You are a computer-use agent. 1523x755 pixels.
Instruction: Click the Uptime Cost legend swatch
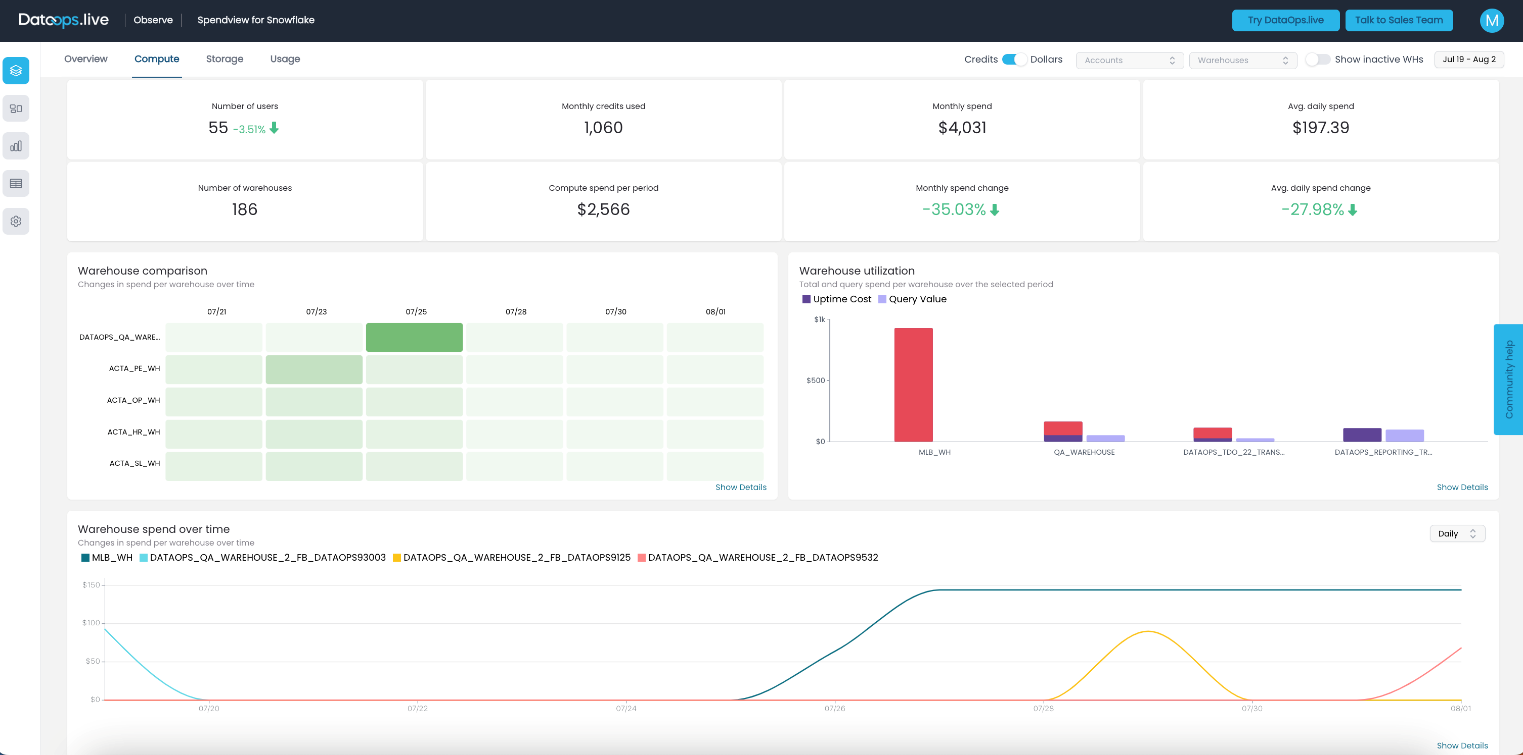click(x=807, y=299)
